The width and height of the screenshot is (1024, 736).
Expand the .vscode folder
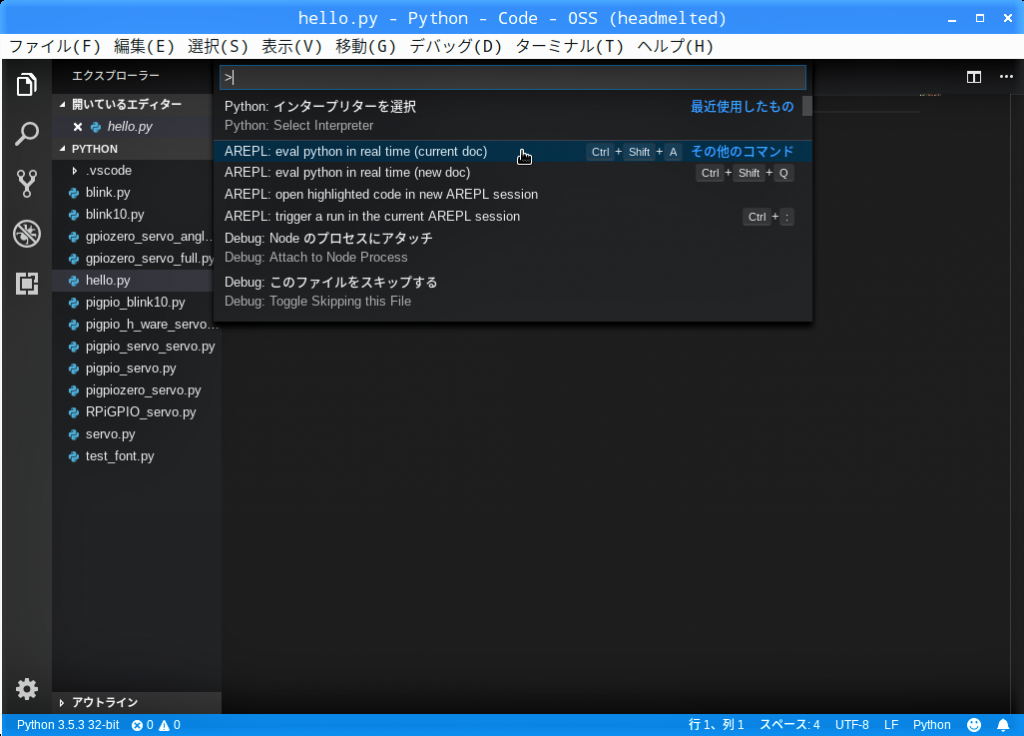pyautogui.click(x=108, y=170)
